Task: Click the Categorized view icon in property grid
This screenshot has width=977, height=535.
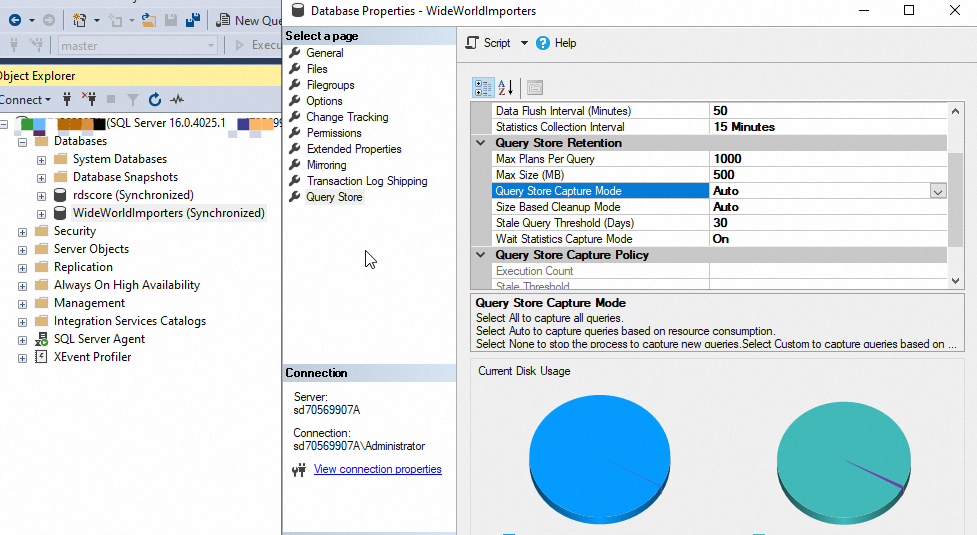Action: [483, 88]
